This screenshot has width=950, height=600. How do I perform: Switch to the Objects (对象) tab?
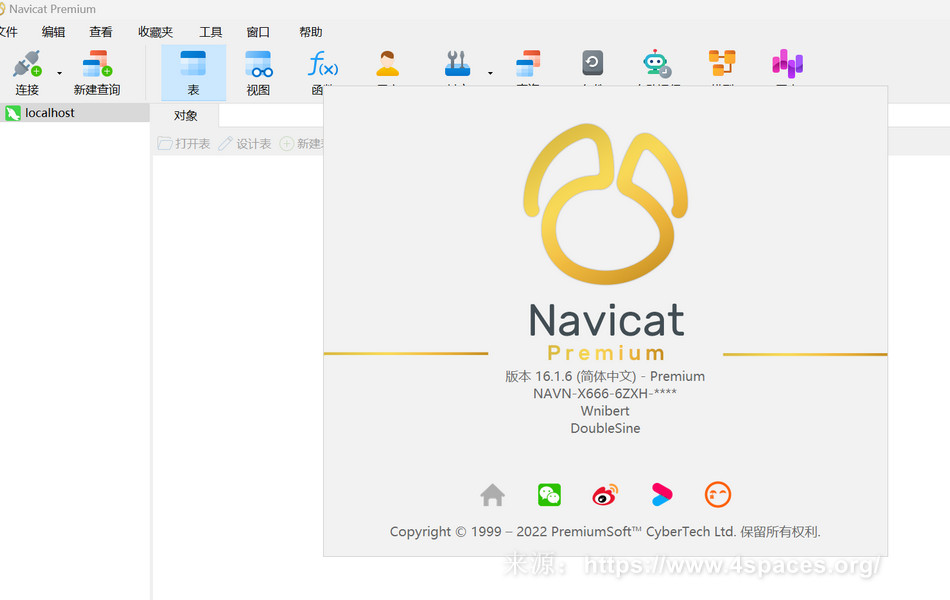186,116
